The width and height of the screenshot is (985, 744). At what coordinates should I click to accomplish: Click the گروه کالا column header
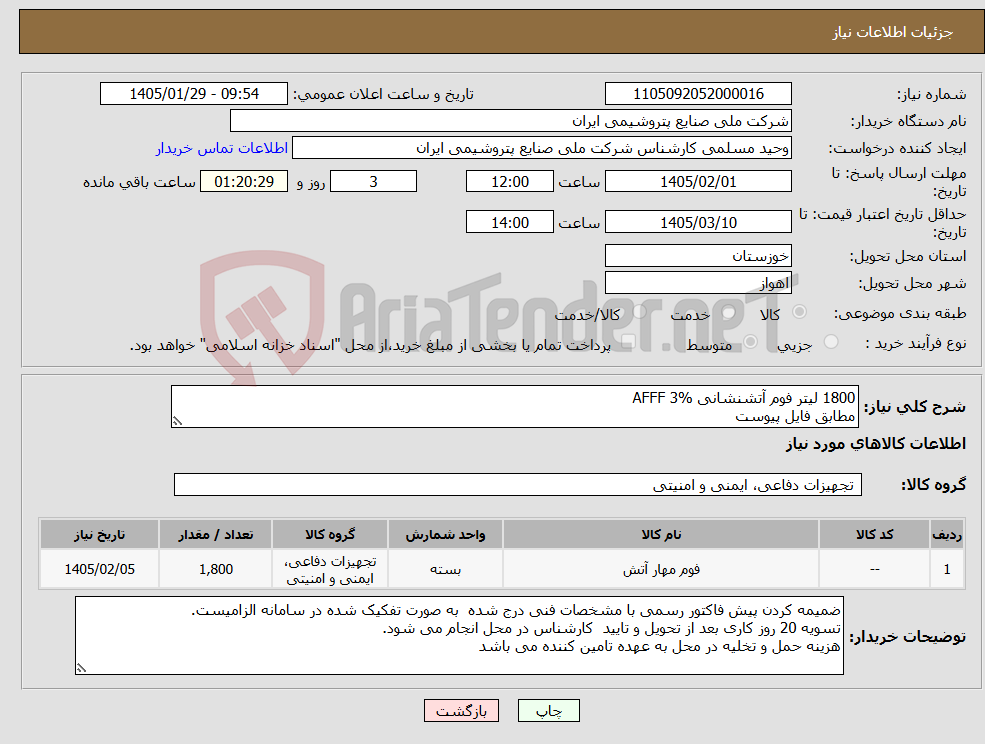(x=330, y=535)
